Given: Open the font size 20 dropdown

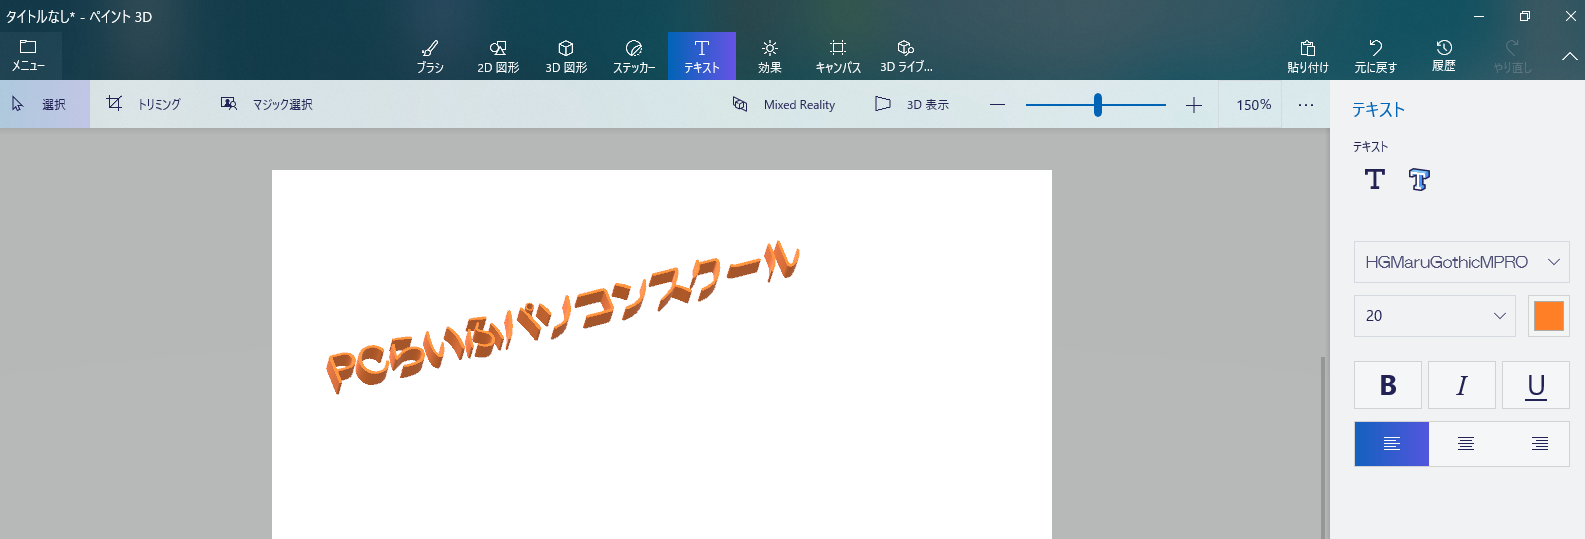Looking at the screenshot, I should [1435, 316].
